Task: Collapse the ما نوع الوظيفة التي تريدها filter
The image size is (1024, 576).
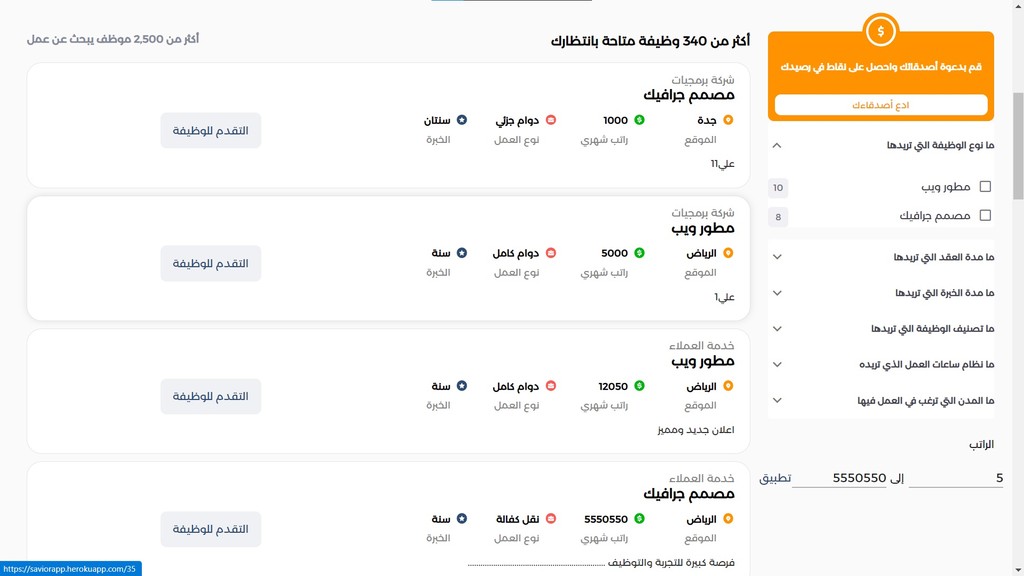Action: 778,145
